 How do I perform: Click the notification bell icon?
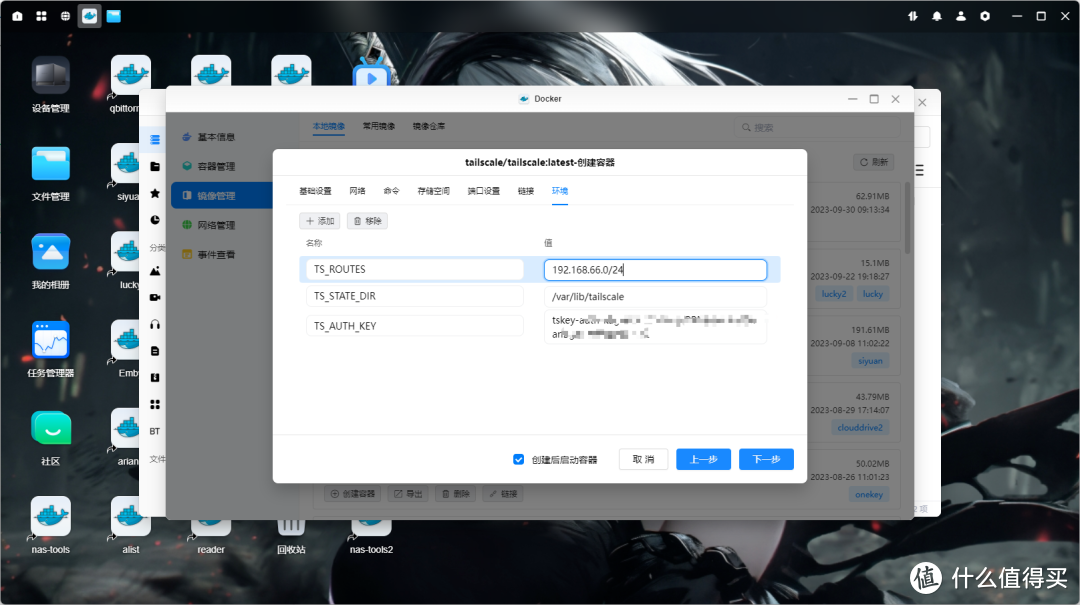click(x=937, y=16)
